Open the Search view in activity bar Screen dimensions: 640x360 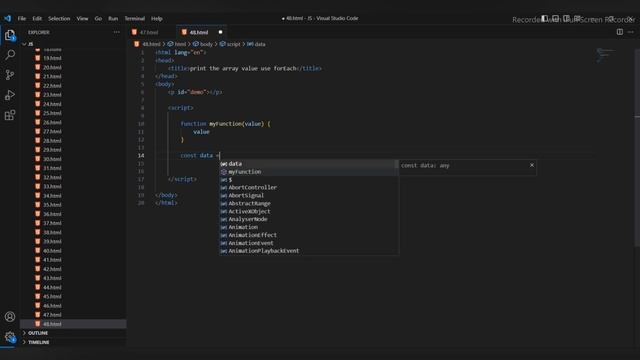click(x=10, y=54)
